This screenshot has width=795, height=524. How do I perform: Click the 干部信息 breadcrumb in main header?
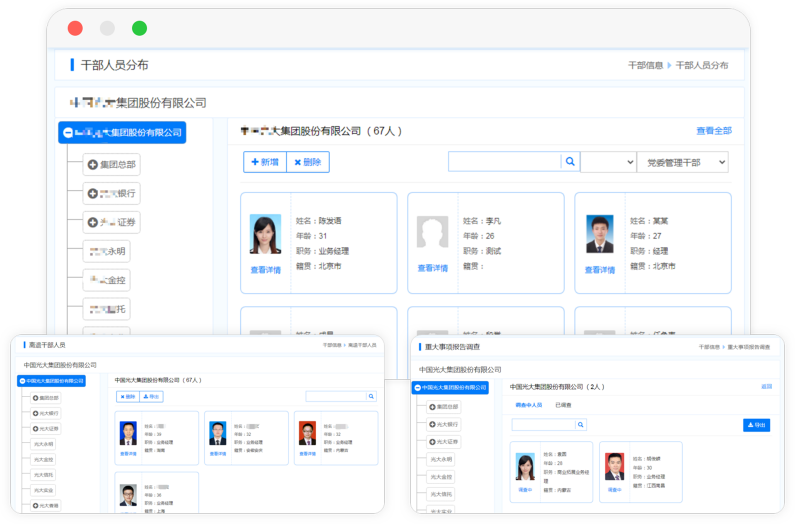pos(645,65)
